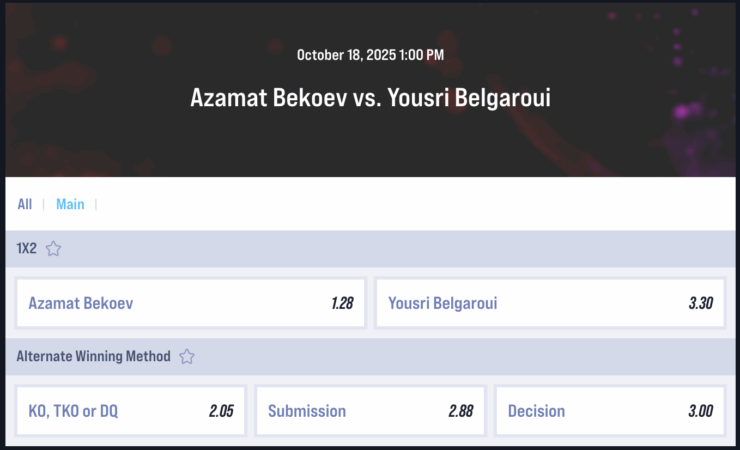Tap the 2.88 Submission odds

click(x=460, y=411)
